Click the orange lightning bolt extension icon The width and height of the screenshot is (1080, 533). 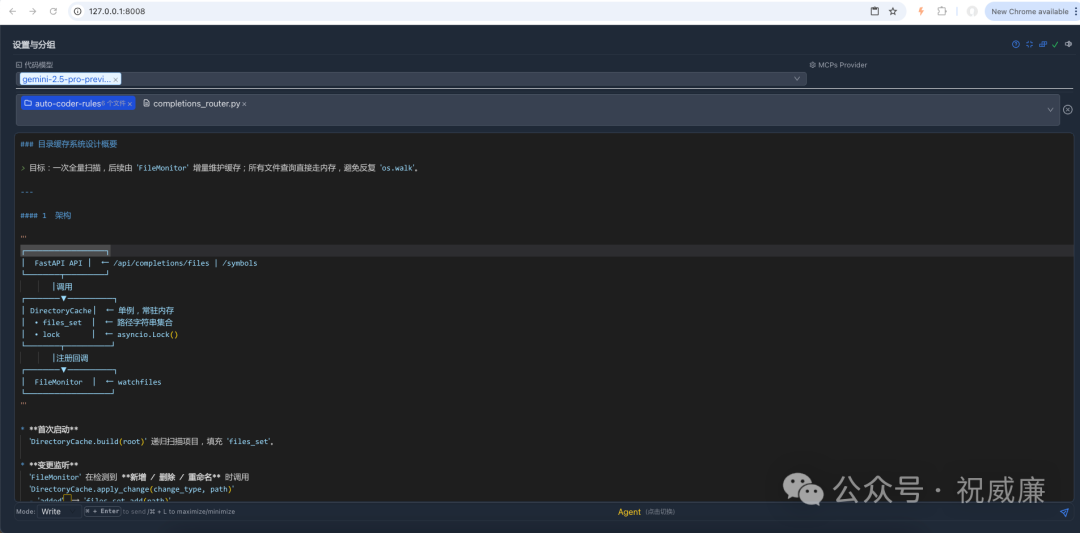coord(921,11)
